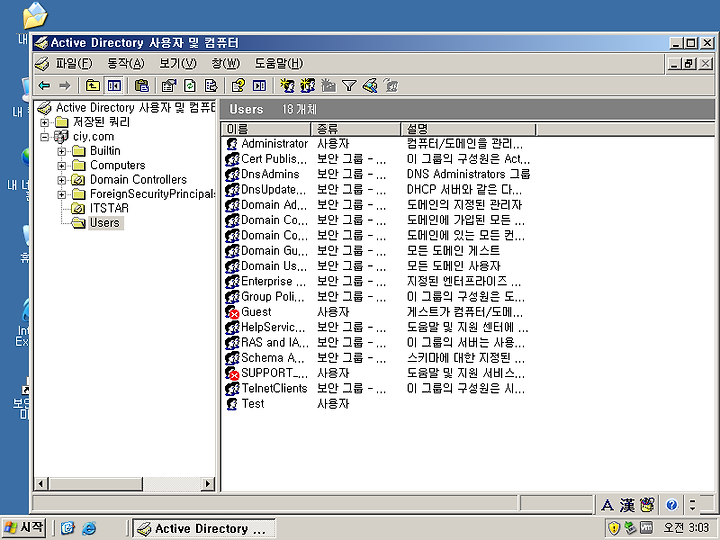The width and height of the screenshot is (720, 540).
Task: Open Properties from the toolbar
Action: [169, 85]
